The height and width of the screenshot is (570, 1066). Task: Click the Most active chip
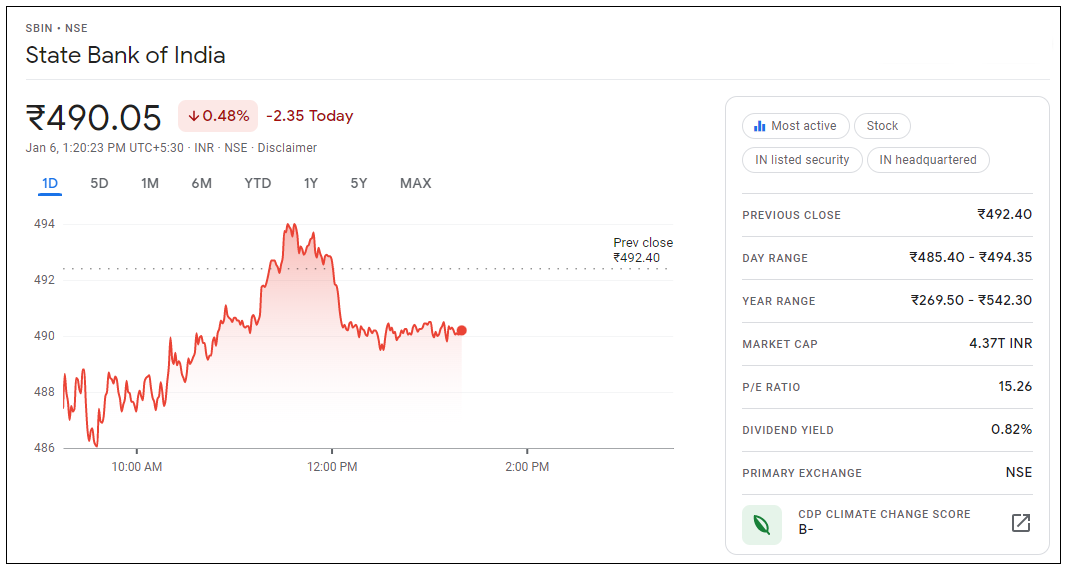[796, 126]
